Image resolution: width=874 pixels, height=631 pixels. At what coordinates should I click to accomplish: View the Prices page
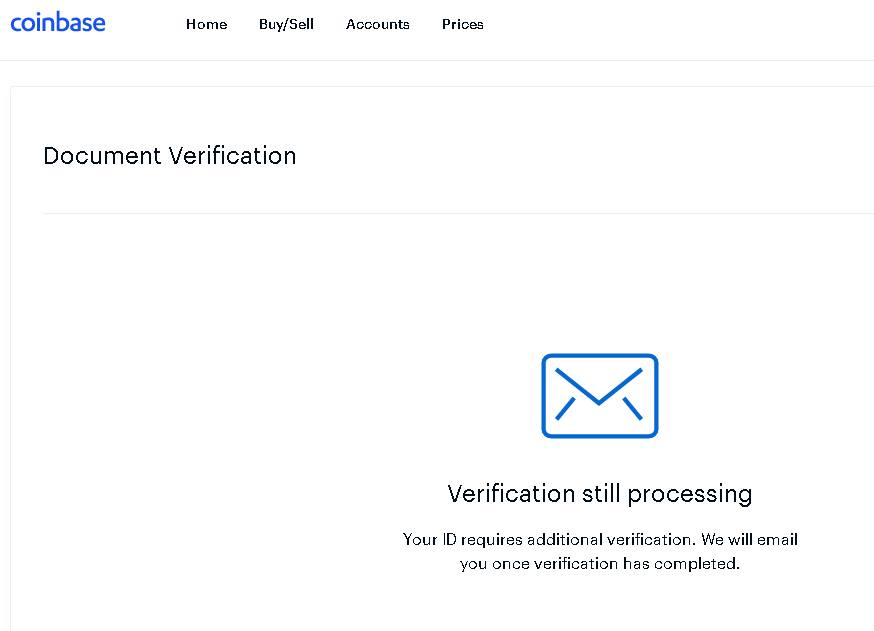click(x=463, y=24)
